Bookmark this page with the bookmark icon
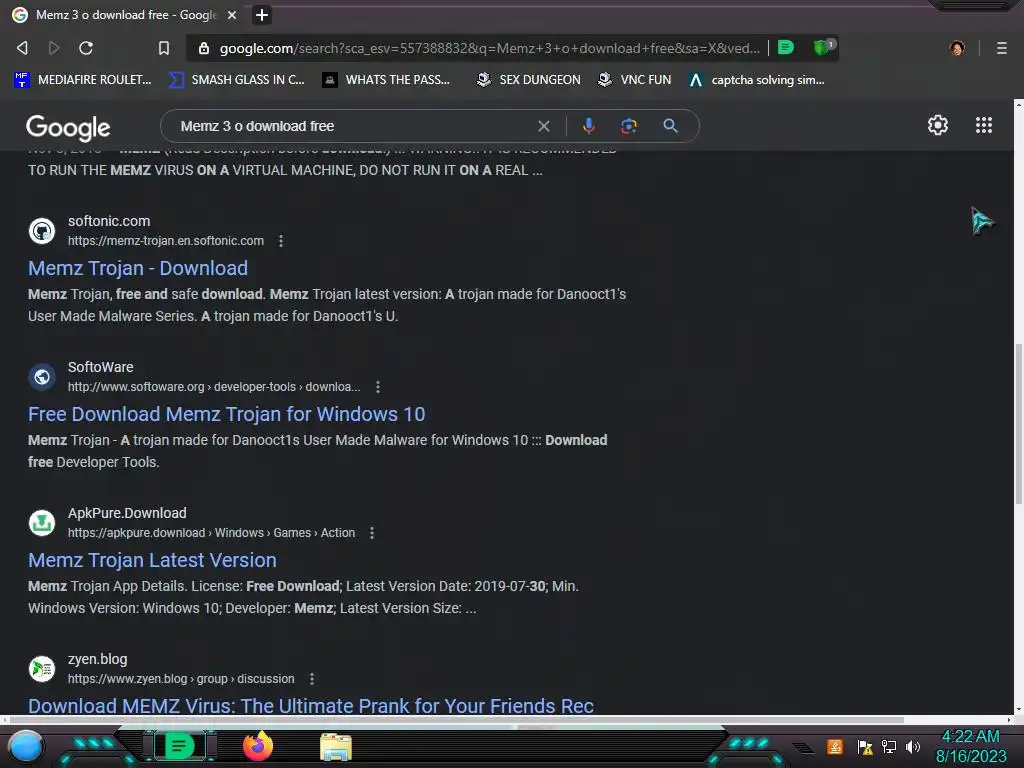The width and height of the screenshot is (1024, 768). point(164,48)
